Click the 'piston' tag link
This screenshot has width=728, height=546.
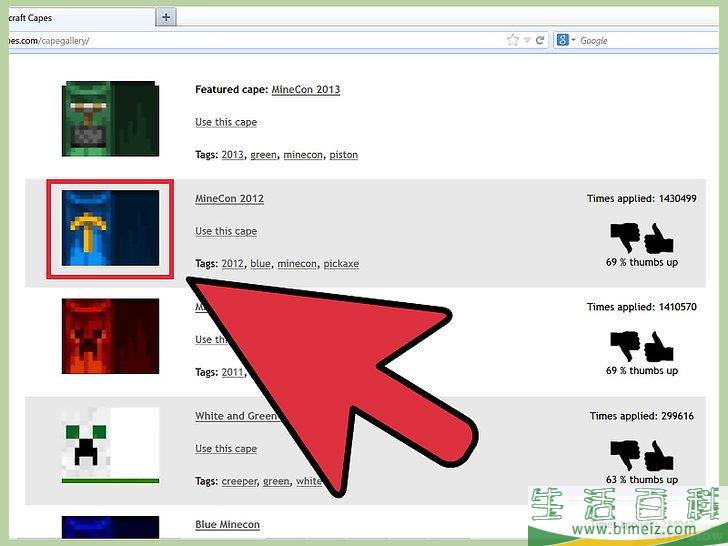[343, 155]
